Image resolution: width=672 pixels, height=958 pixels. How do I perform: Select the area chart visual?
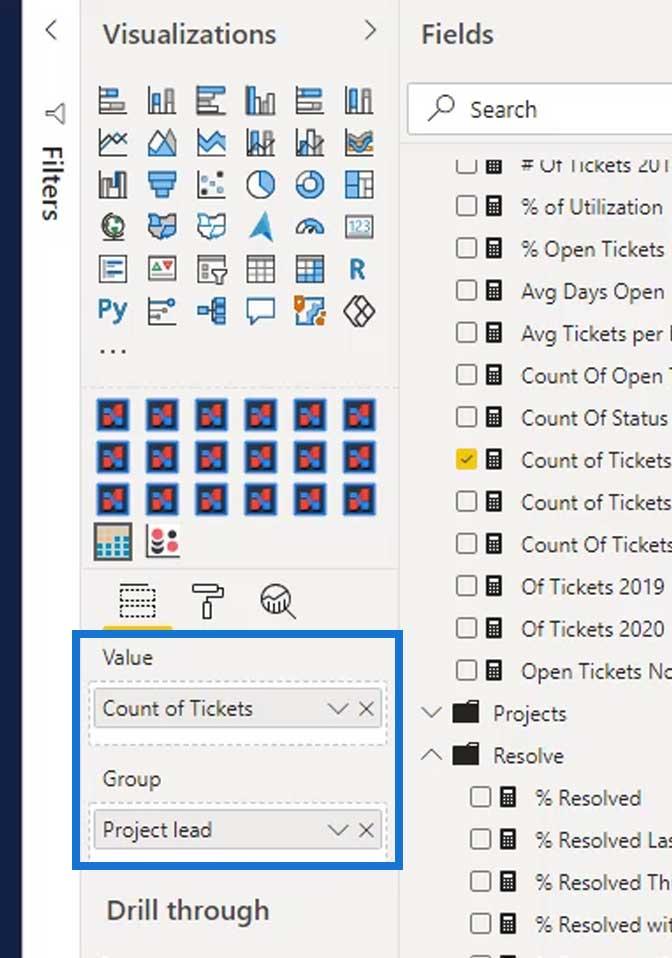point(162,143)
